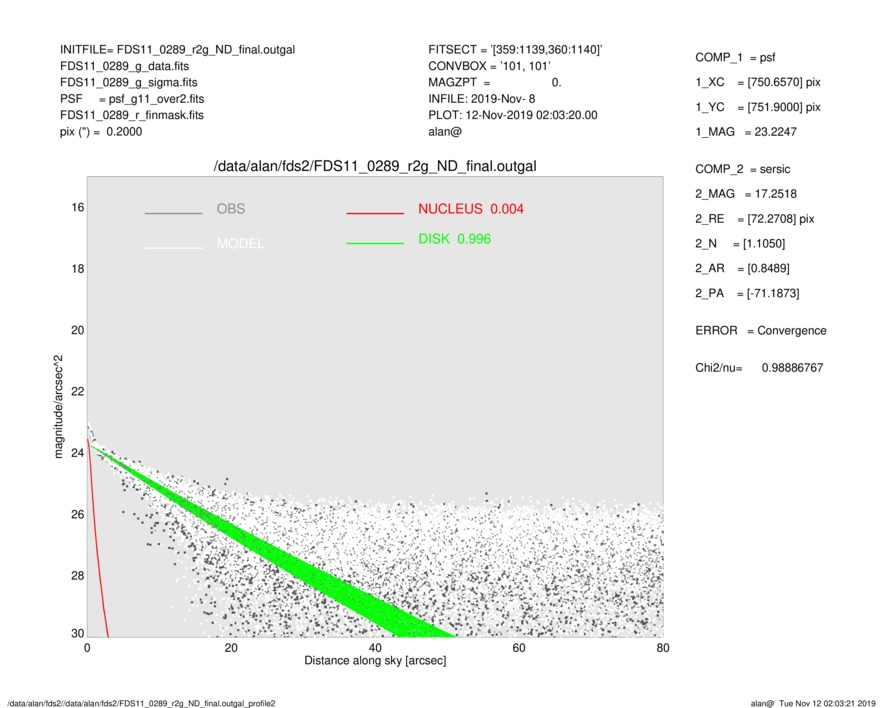The width and height of the screenshot is (885, 708).
Task: Click the x-axis tick label 40
Action: (375, 648)
